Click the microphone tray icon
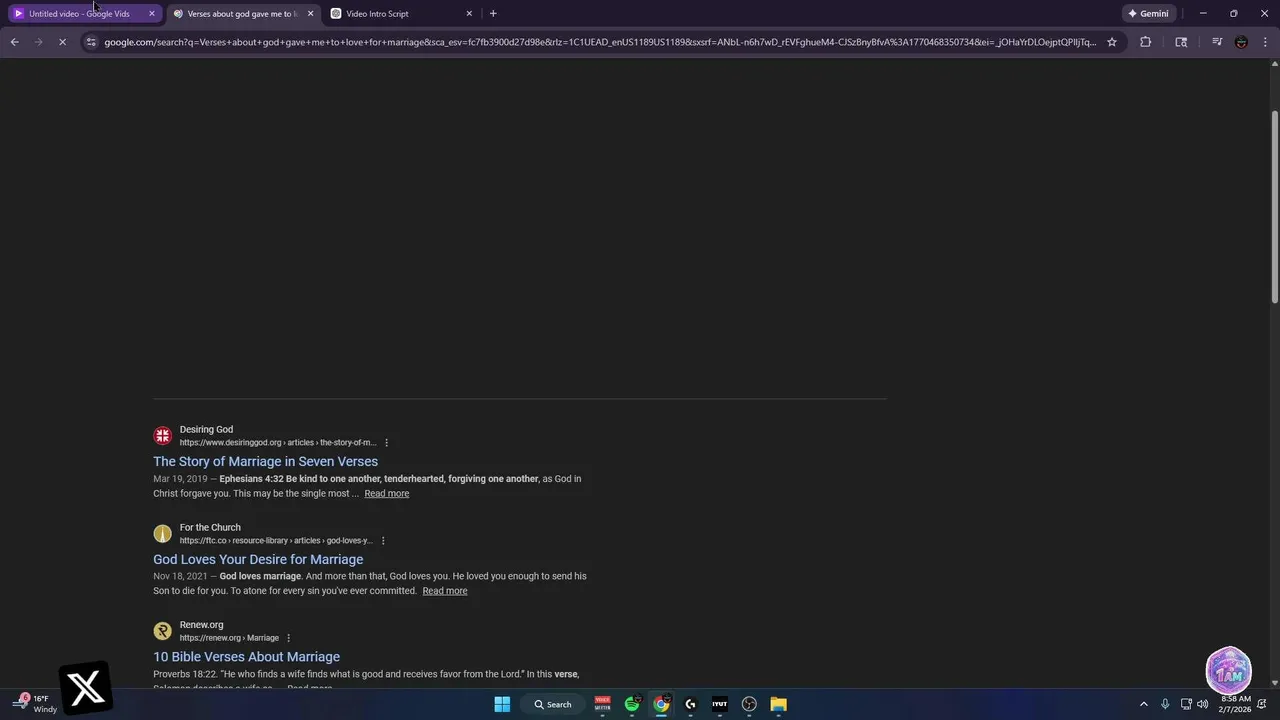 (x=1165, y=704)
